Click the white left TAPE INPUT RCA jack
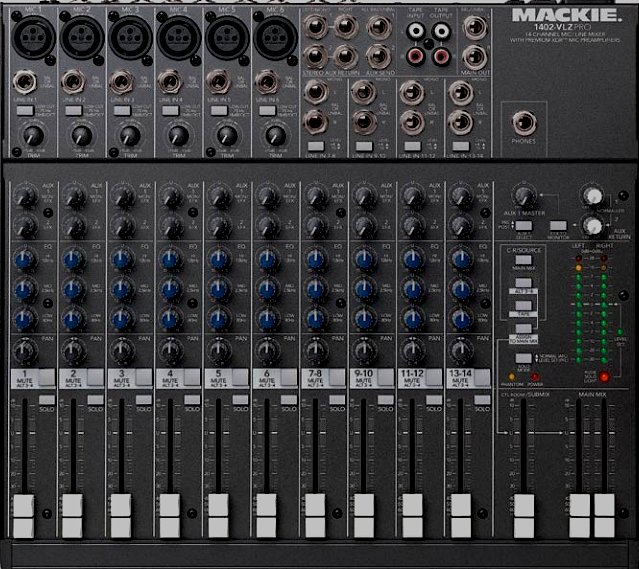This screenshot has width=639, height=569. (416, 30)
